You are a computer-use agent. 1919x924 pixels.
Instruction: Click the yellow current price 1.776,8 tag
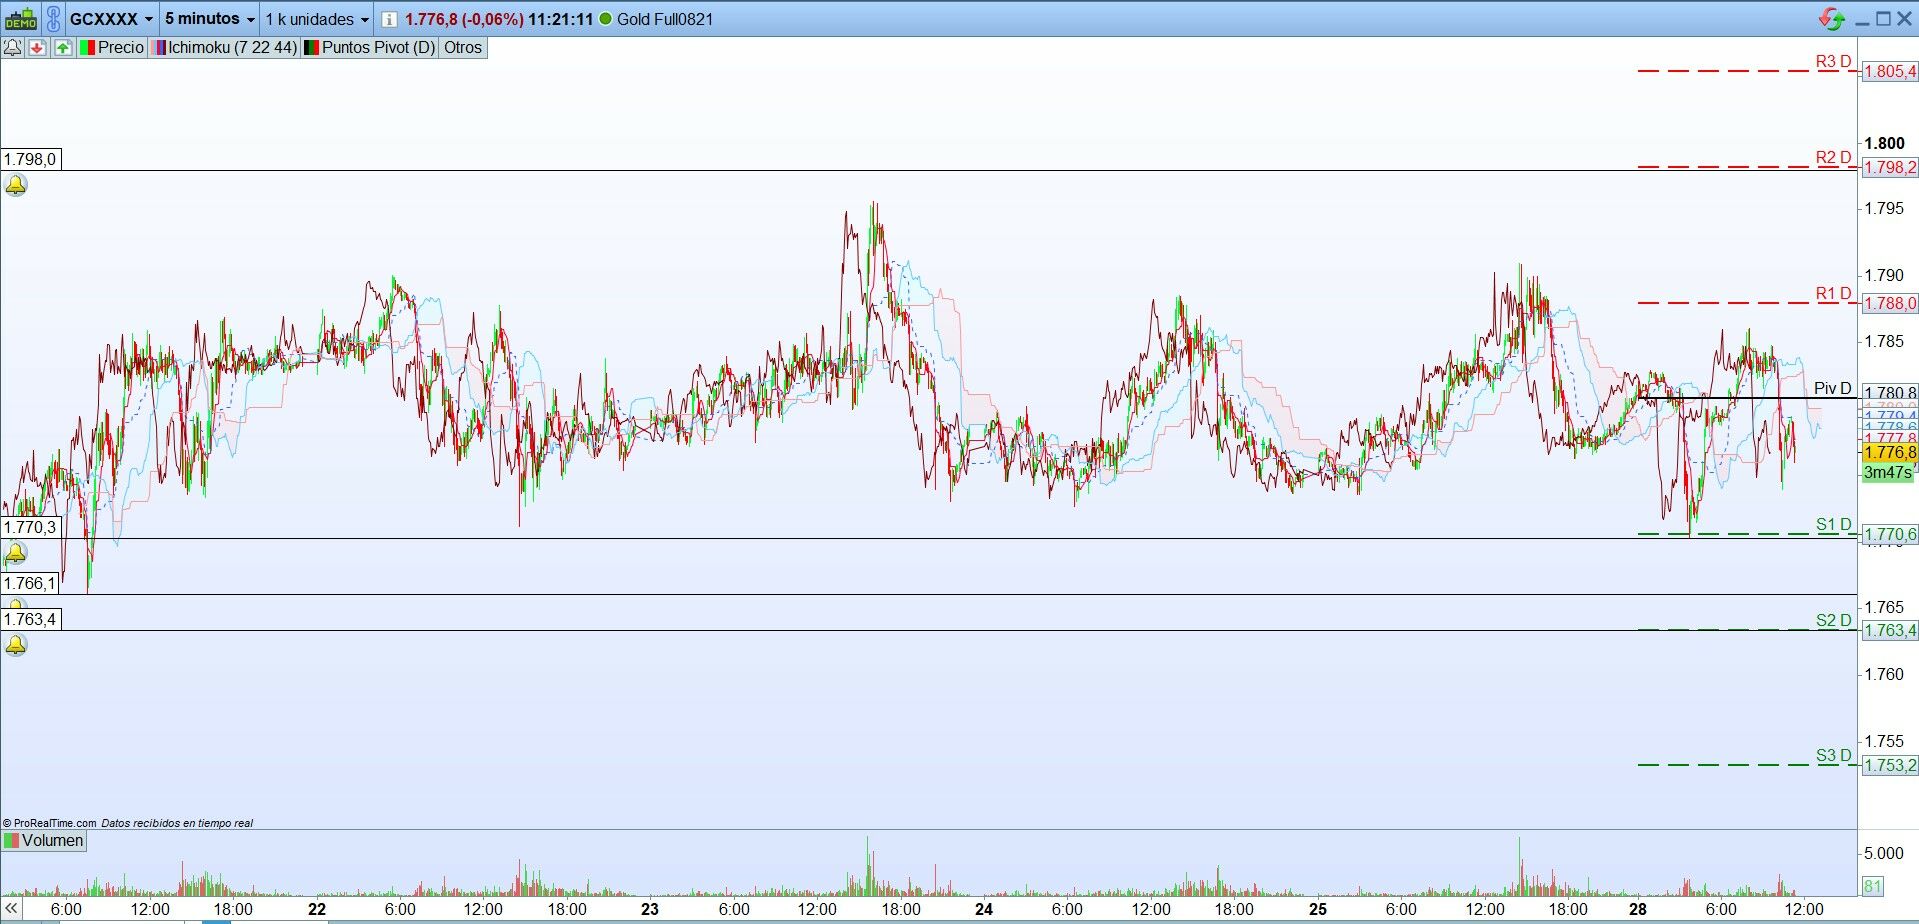[x=1889, y=452]
